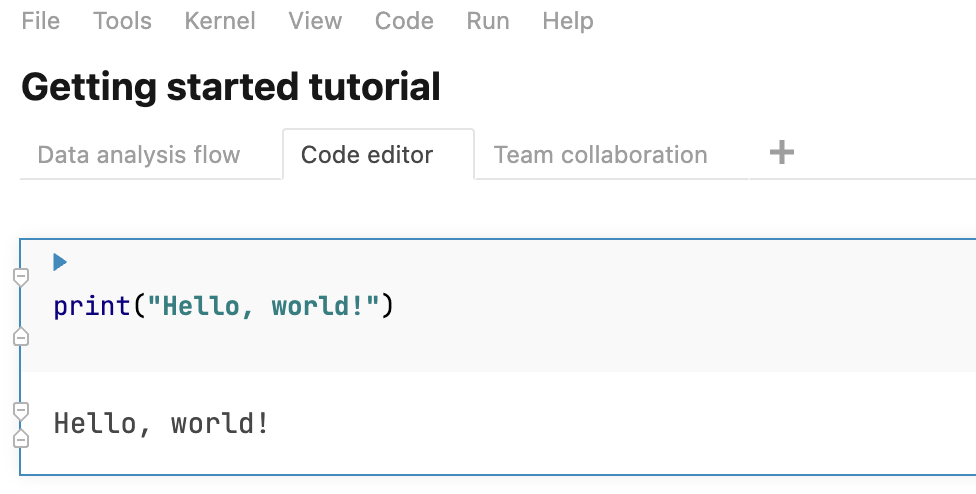Click fold handle below the print statement
The image size is (976, 494).
point(20,338)
